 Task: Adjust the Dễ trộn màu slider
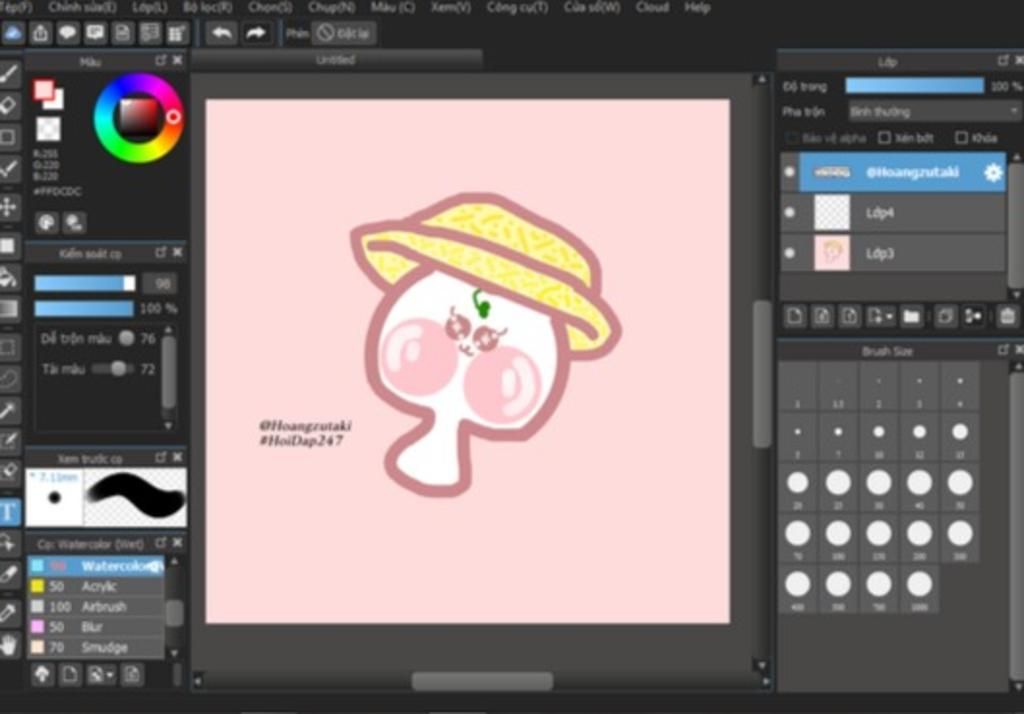127,338
